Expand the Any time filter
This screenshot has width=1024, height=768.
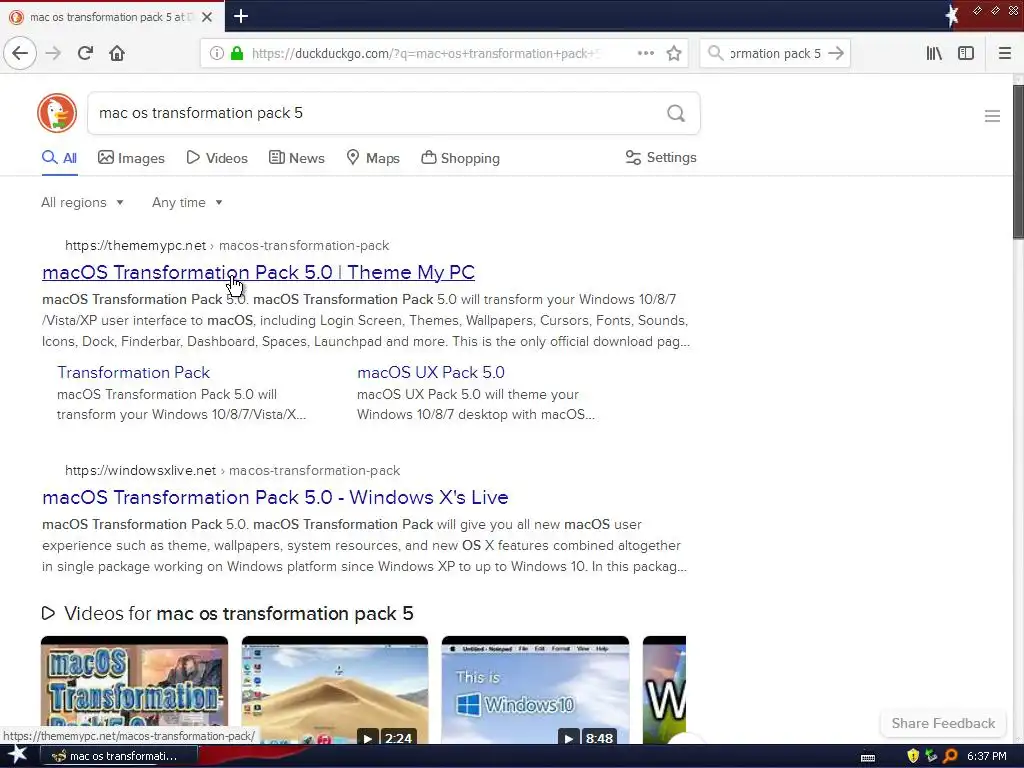(187, 202)
